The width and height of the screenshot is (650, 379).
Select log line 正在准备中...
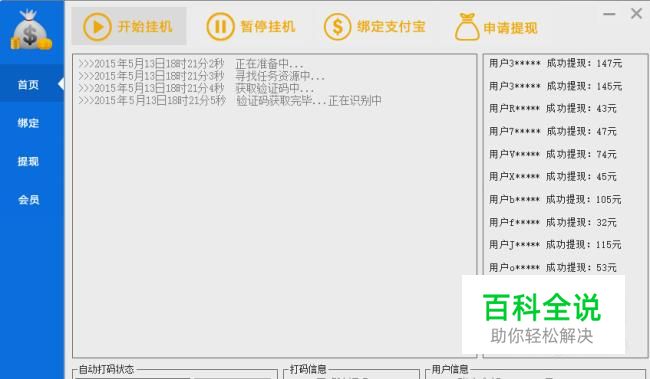click(x=191, y=64)
